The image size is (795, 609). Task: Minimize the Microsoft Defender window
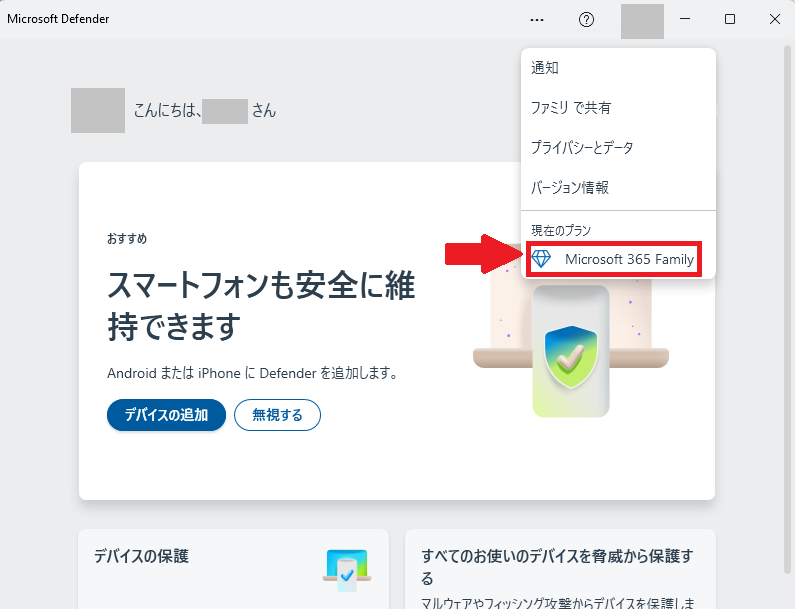pos(685,19)
